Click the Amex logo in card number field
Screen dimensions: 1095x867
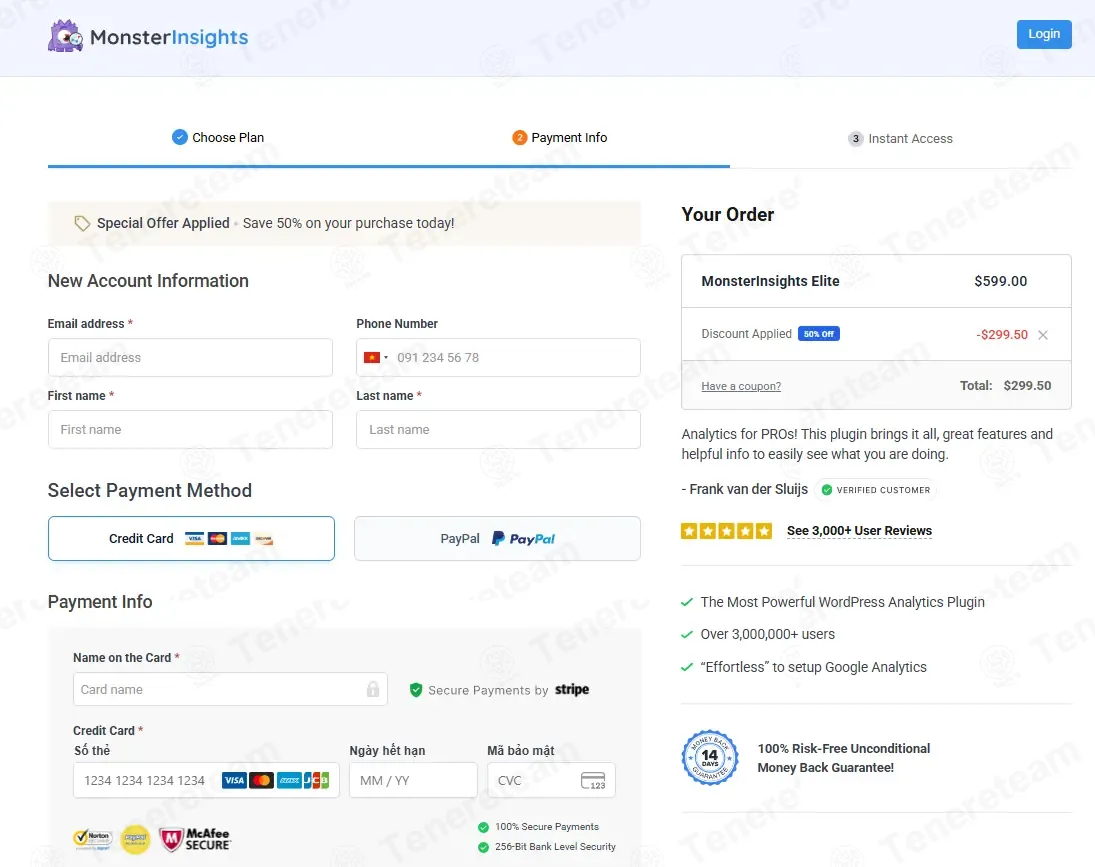(289, 780)
